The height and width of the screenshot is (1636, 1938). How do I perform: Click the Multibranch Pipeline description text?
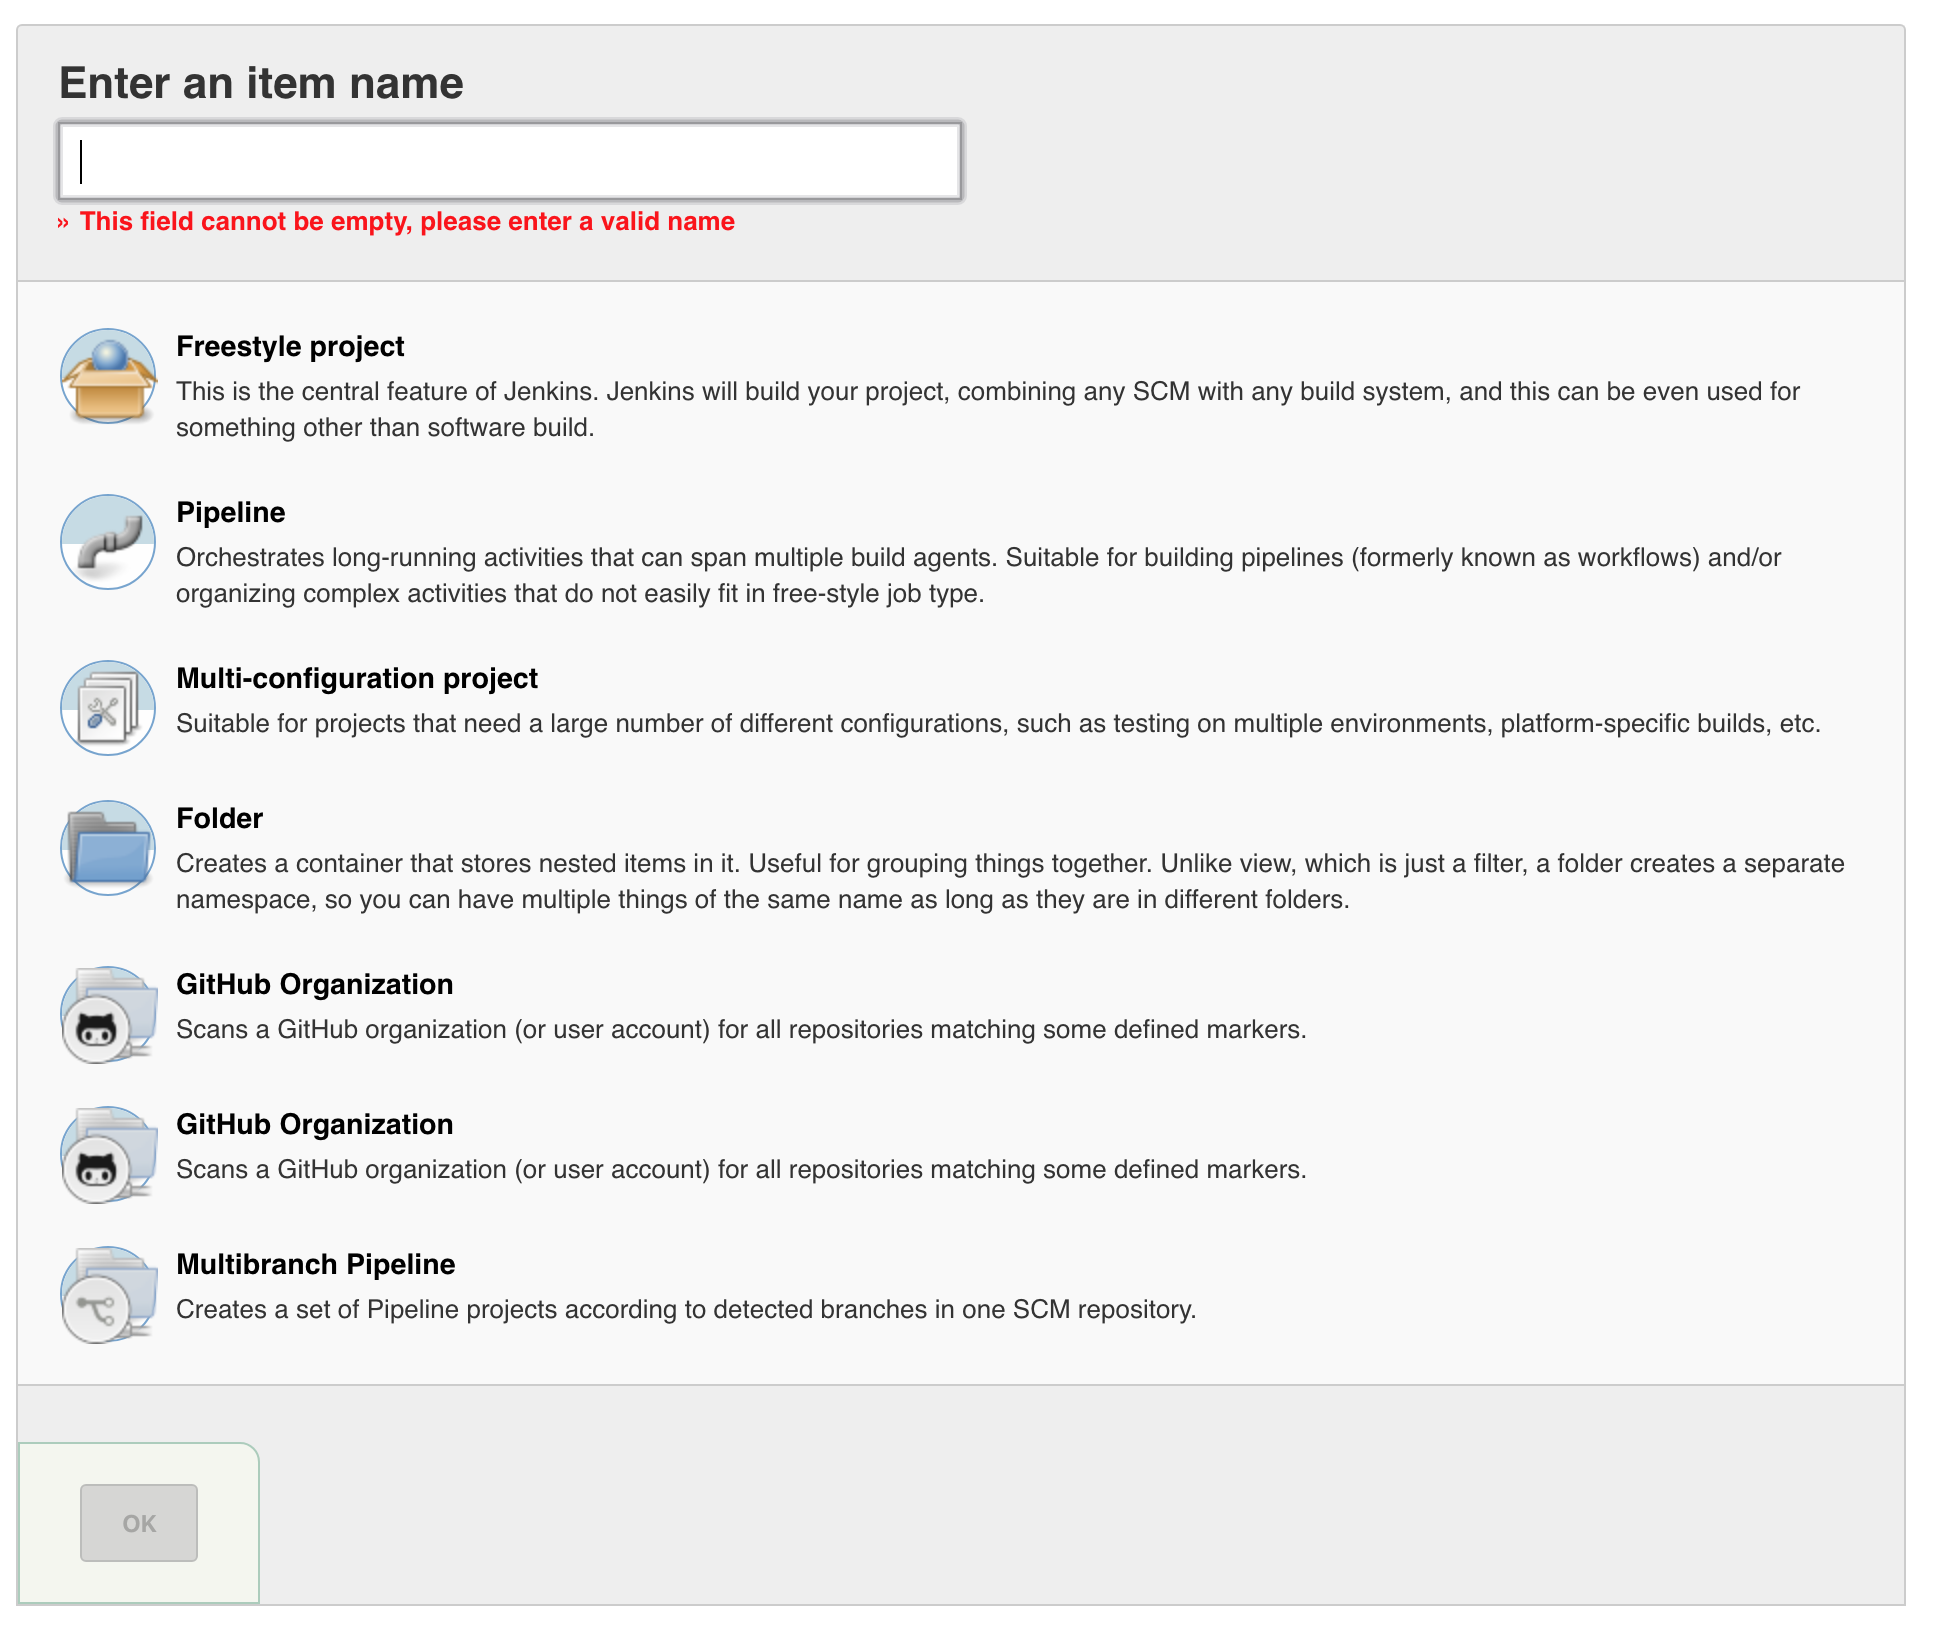point(686,1309)
